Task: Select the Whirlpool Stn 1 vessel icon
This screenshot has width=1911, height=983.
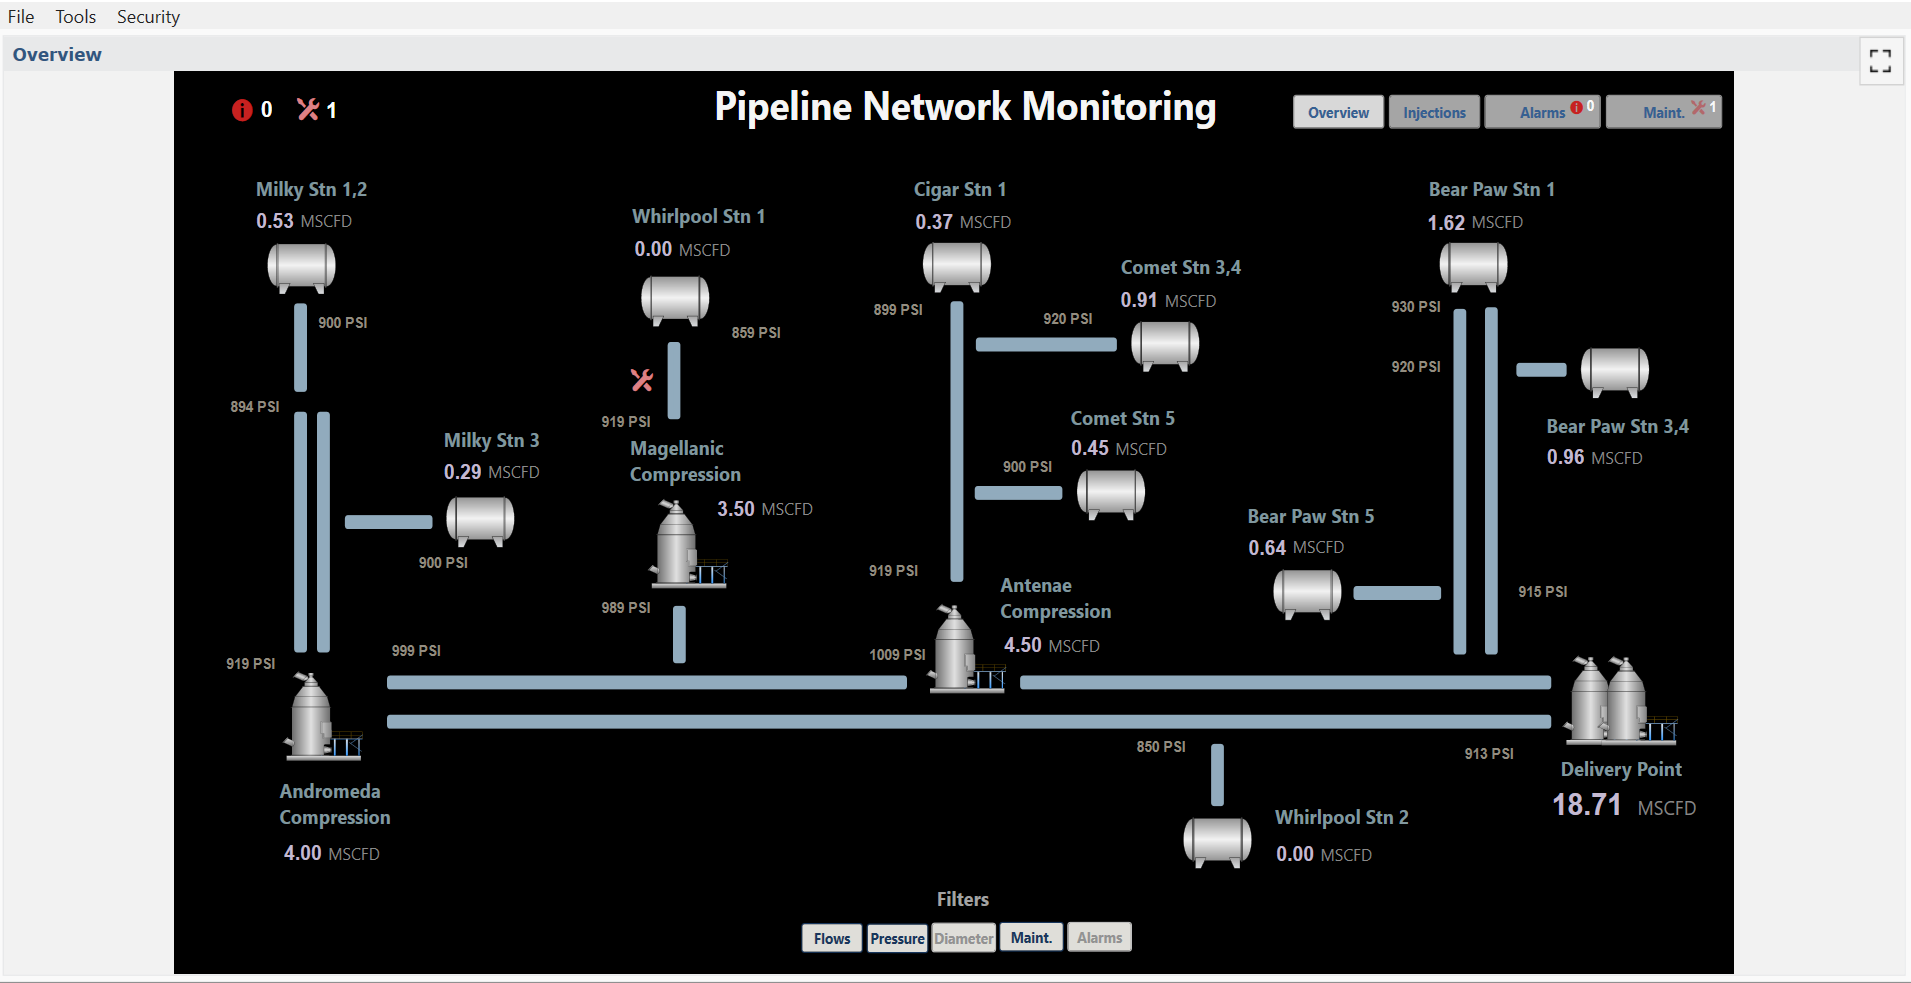Action: coord(674,298)
